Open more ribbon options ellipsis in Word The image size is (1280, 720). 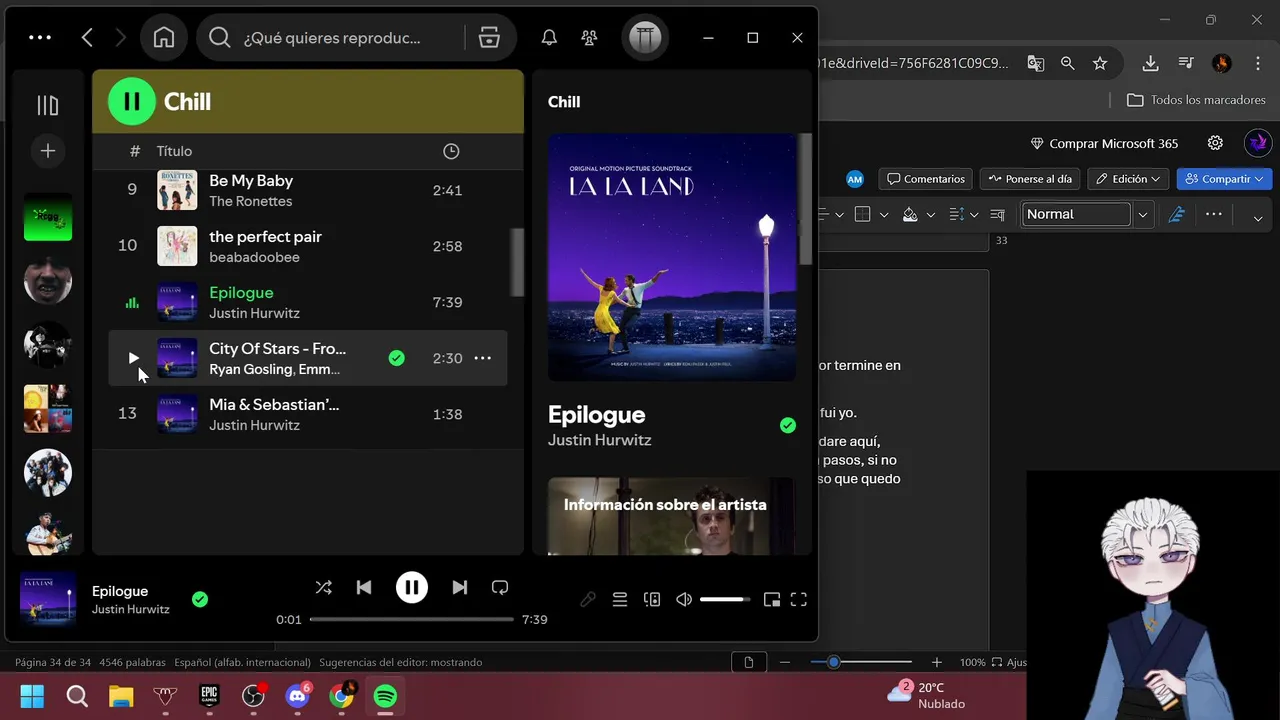click(x=1214, y=214)
